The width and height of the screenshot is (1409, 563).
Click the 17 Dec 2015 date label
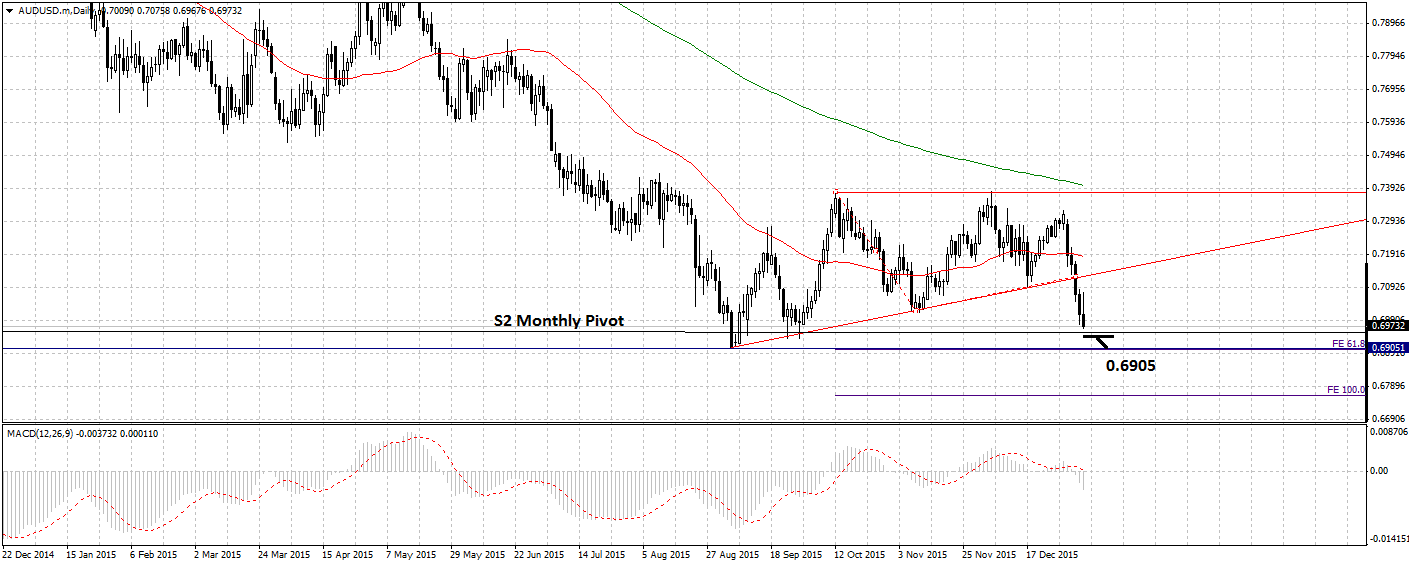coord(1053,553)
